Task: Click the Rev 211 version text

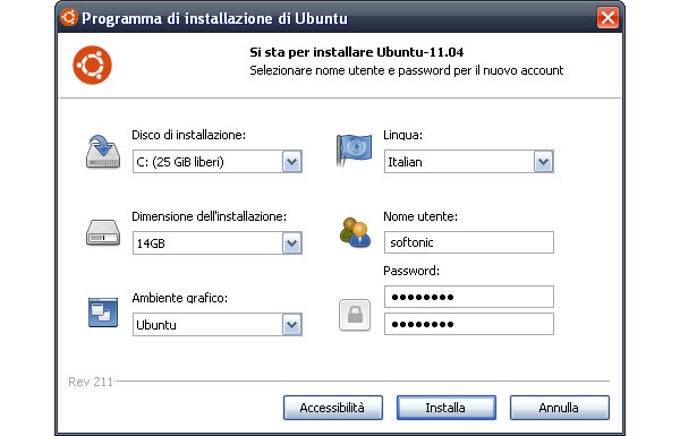Action: [90, 382]
